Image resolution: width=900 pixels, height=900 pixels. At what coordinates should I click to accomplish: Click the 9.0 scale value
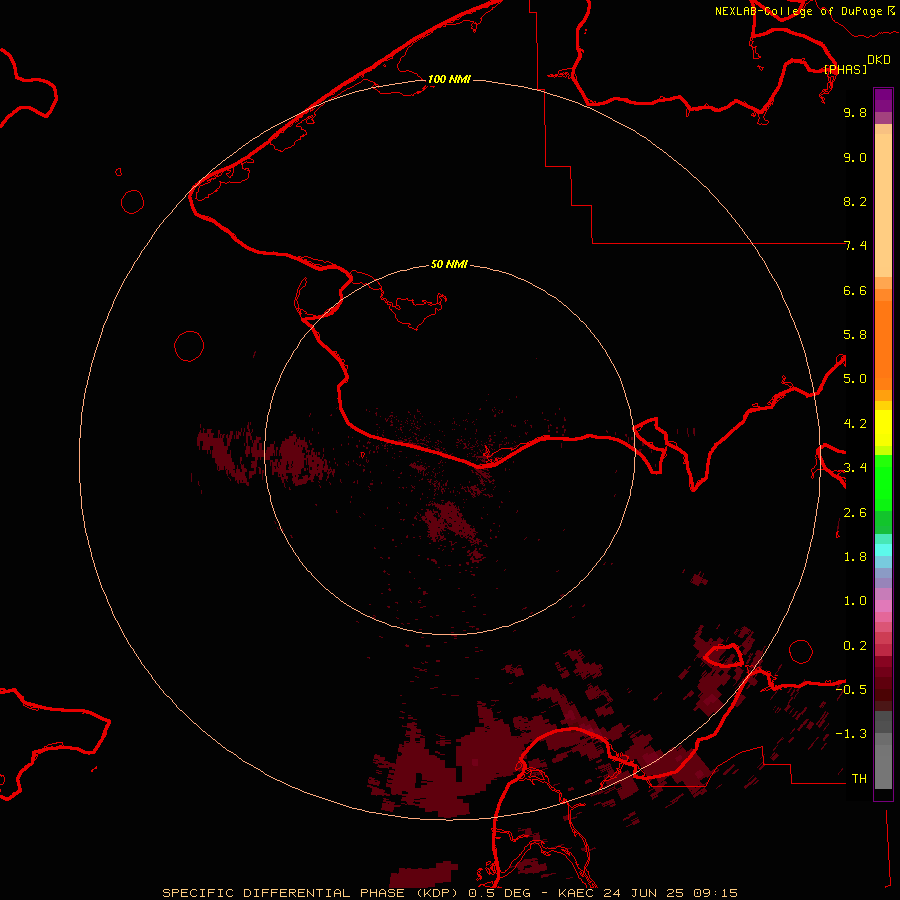coord(855,157)
